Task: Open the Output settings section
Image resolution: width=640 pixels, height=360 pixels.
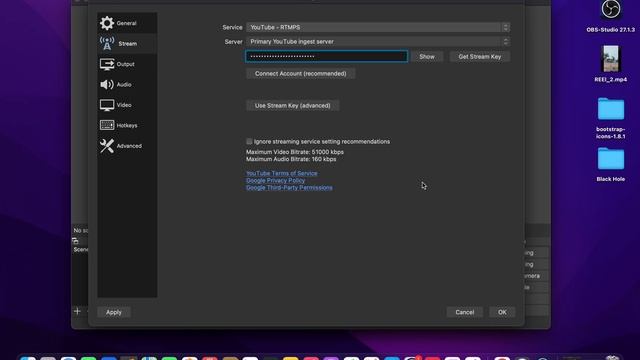Action: 127,64
